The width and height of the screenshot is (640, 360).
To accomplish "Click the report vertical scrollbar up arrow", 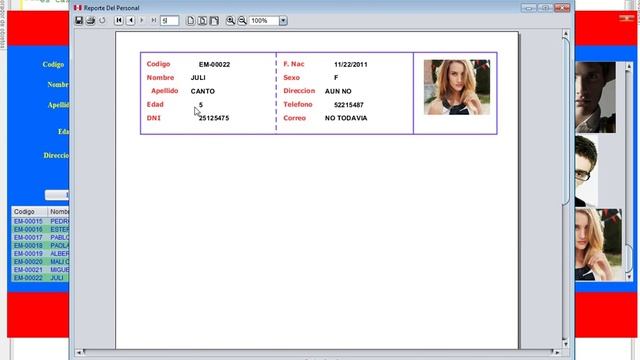I will pos(565,33).
